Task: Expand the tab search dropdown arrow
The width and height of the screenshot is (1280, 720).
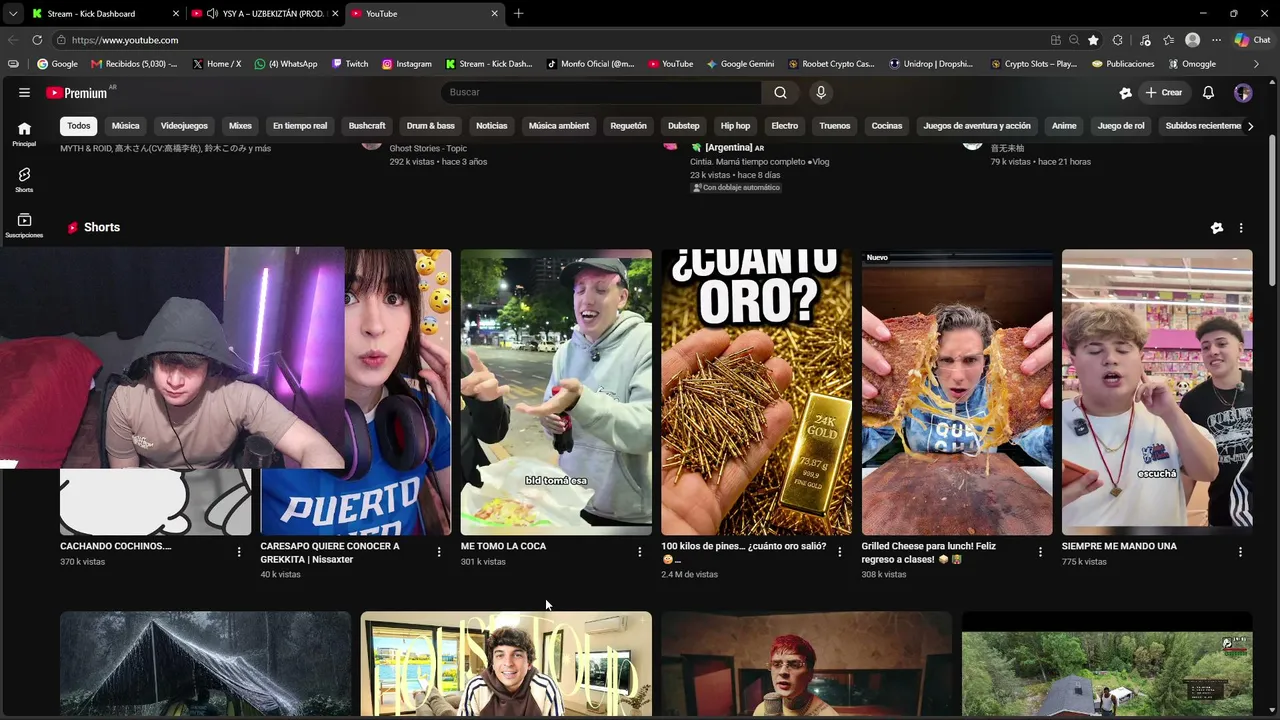Action: coord(12,13)
